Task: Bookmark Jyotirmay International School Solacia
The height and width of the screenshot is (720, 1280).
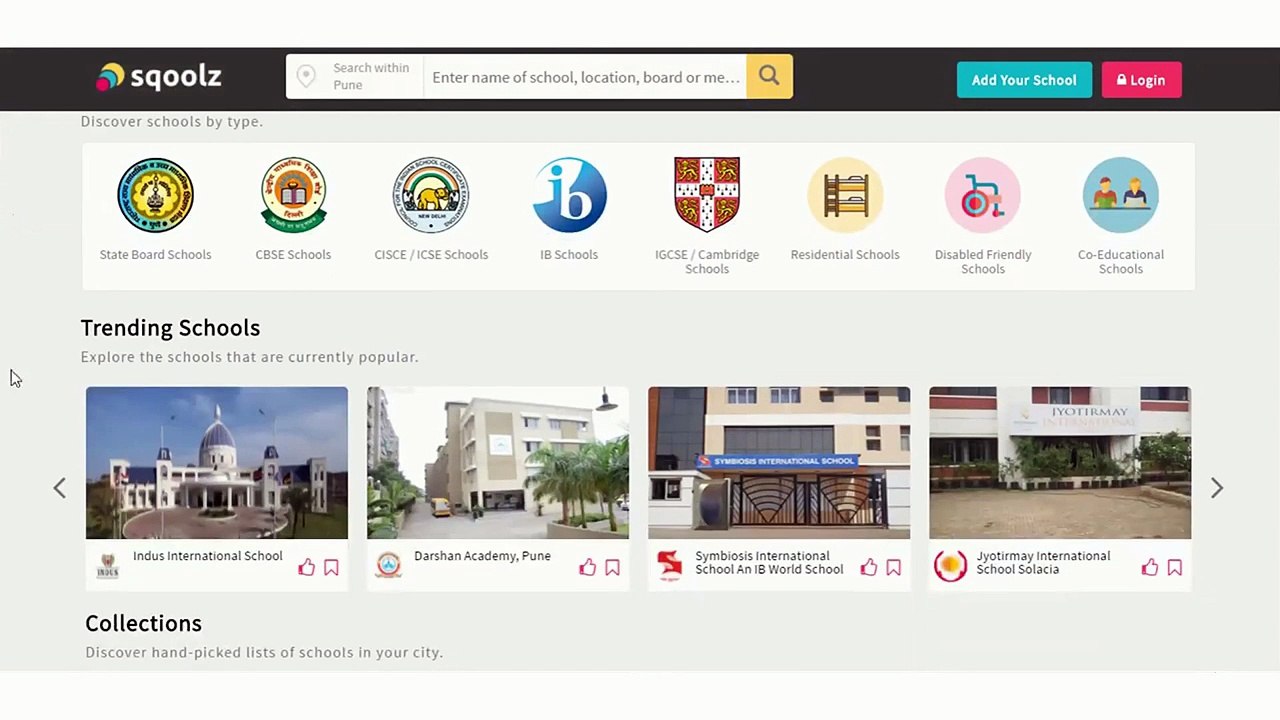Action: (1174, 567)
